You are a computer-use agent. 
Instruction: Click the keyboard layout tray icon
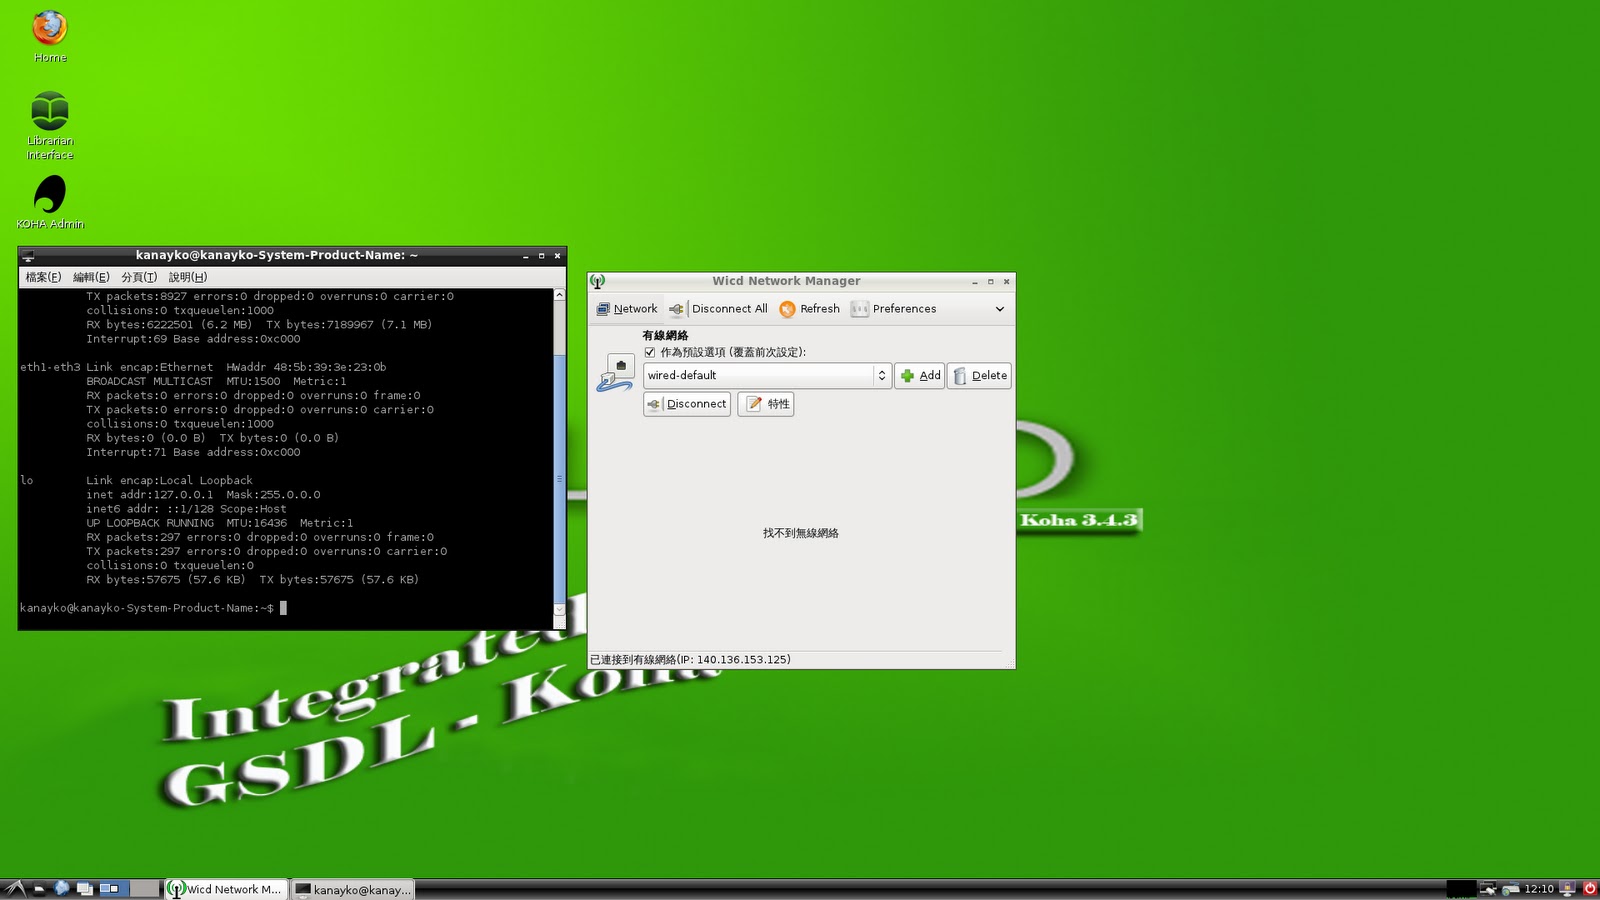coord(1510,889)
